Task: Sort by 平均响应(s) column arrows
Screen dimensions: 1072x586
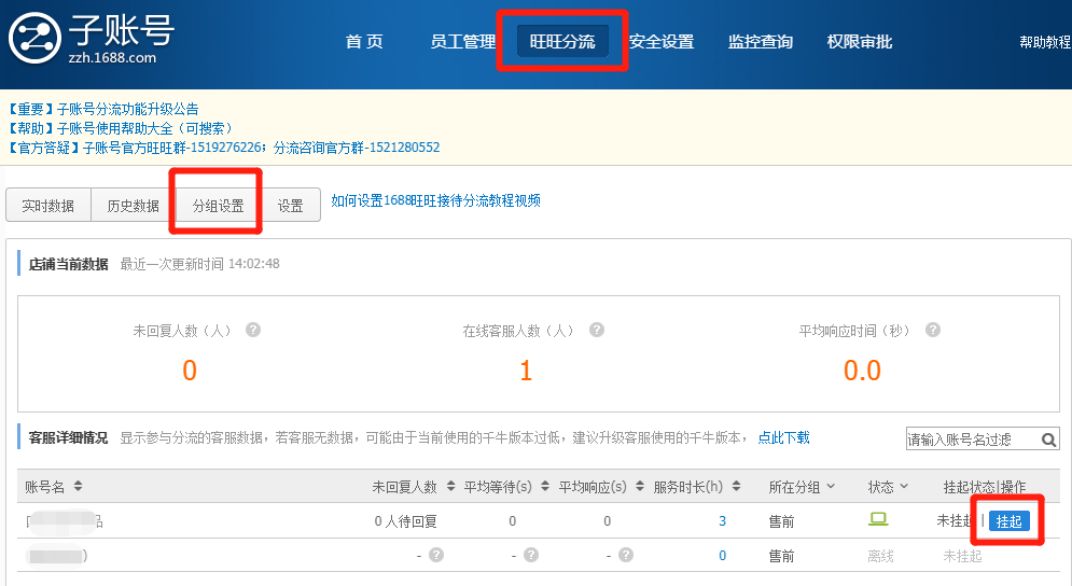Action: click(640, 486)
